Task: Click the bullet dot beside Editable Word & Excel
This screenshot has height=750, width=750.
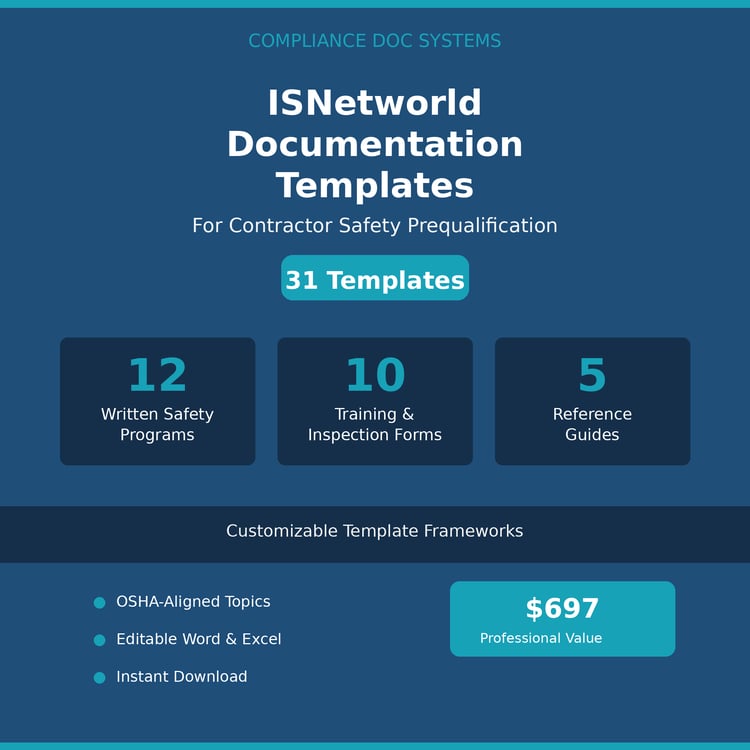Action: coord(99,640)
